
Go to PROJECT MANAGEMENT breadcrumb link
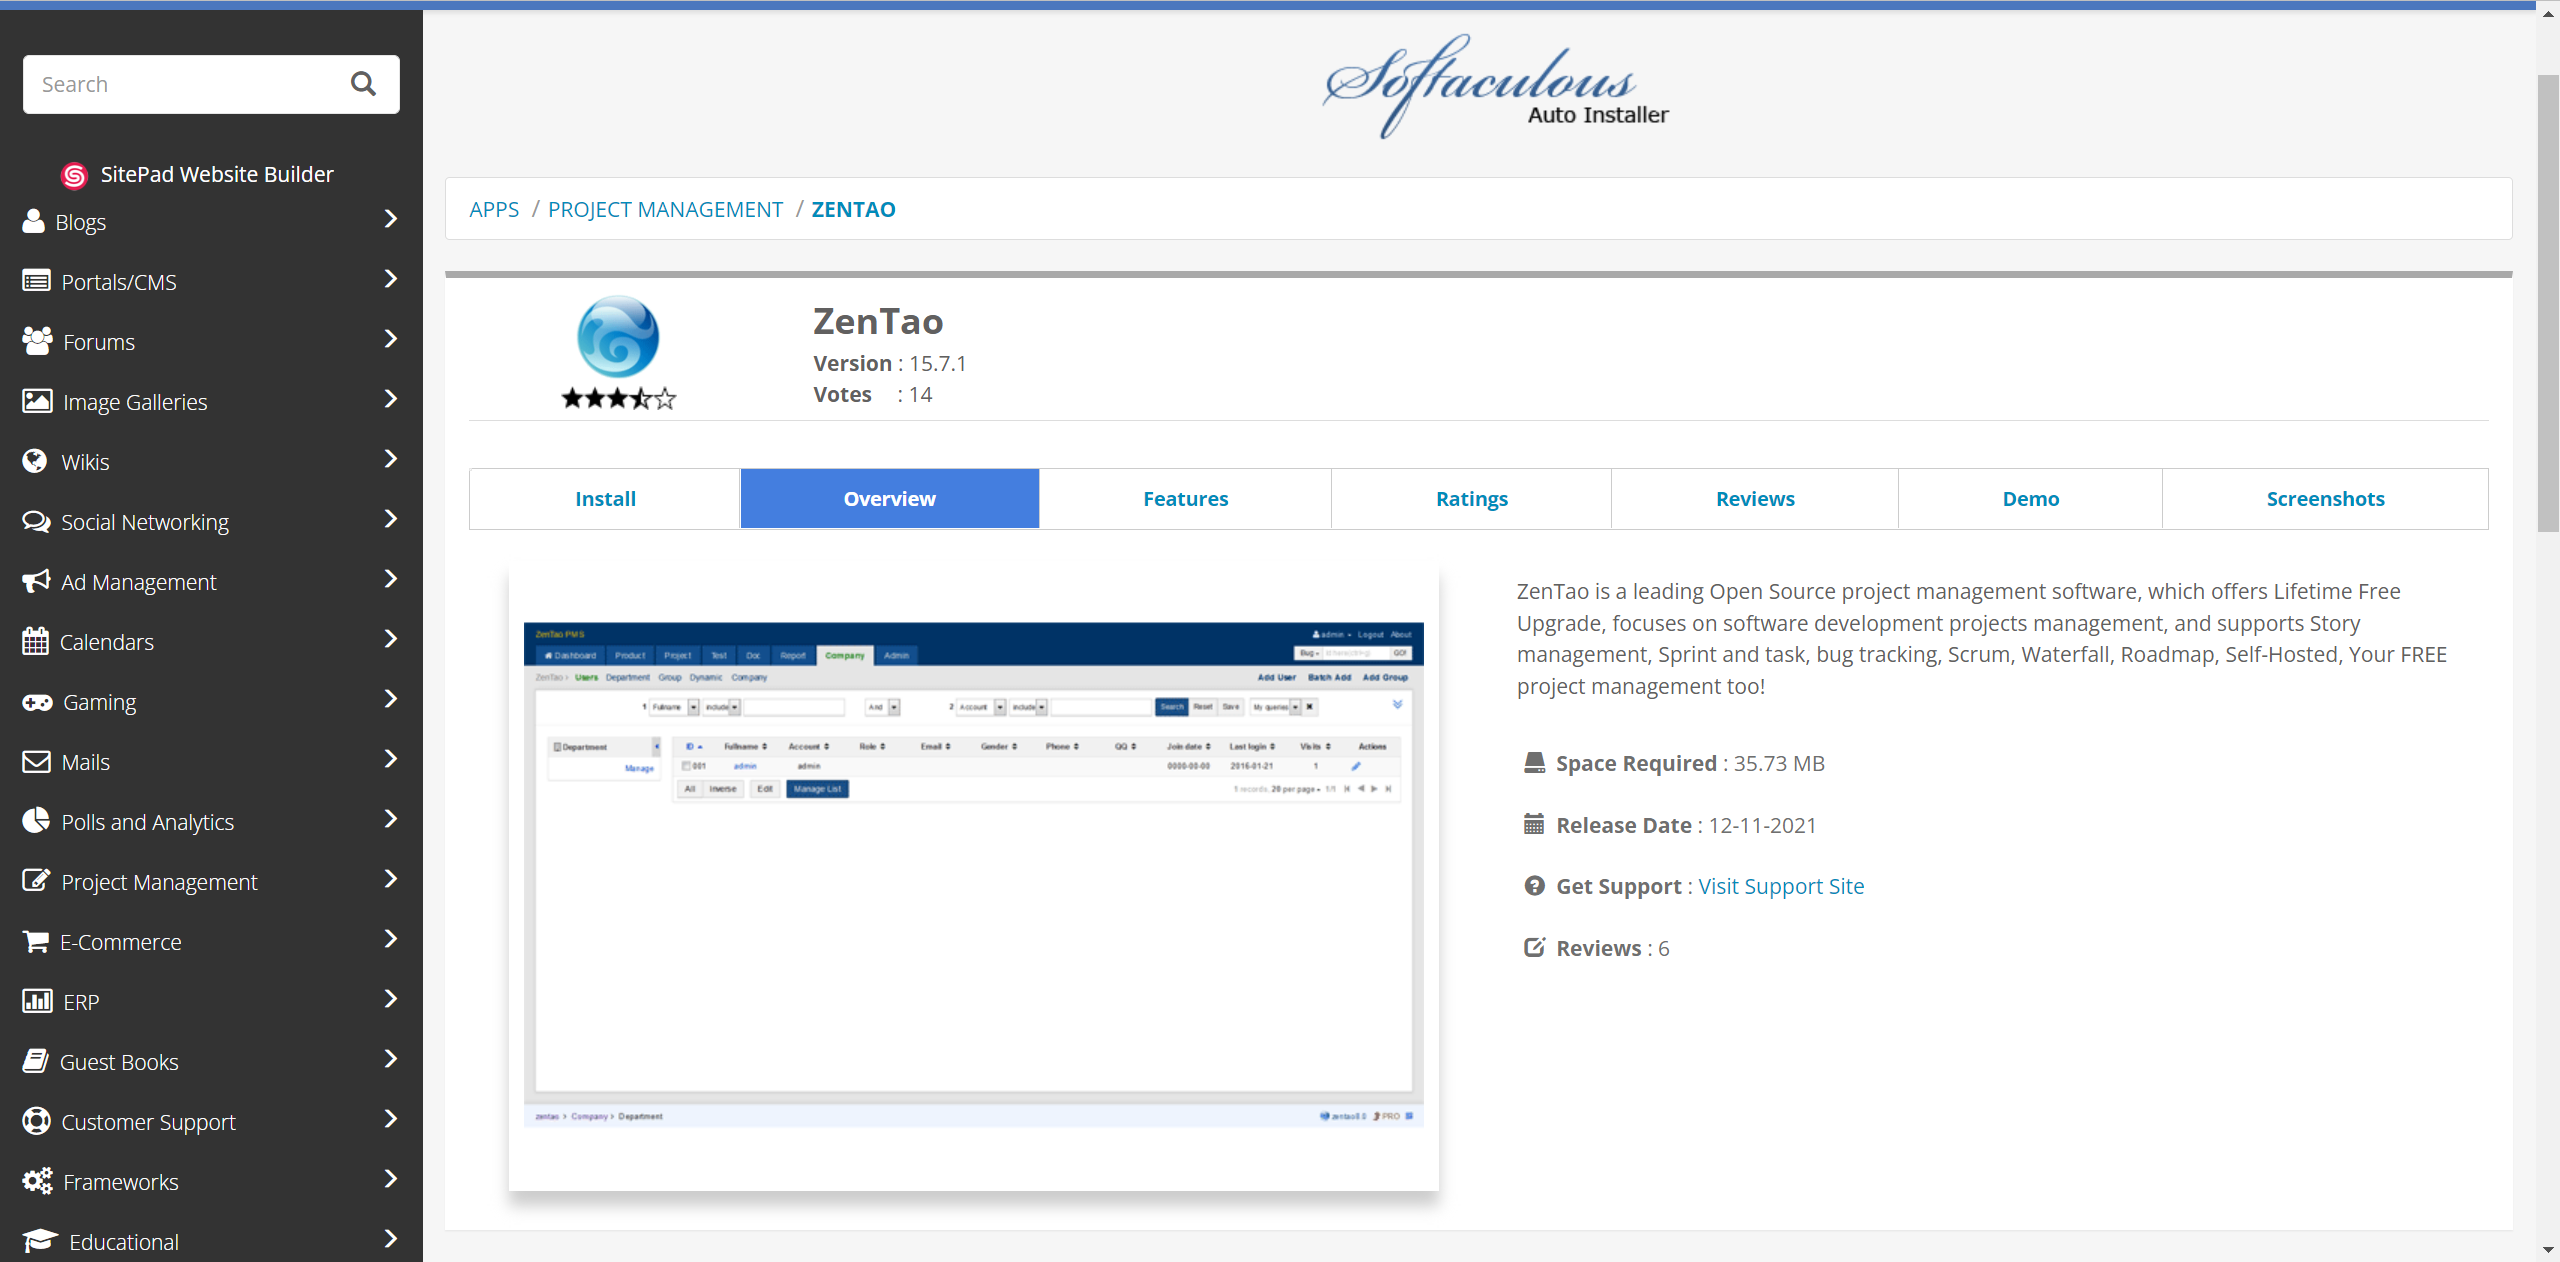click(x=665, y=209)
